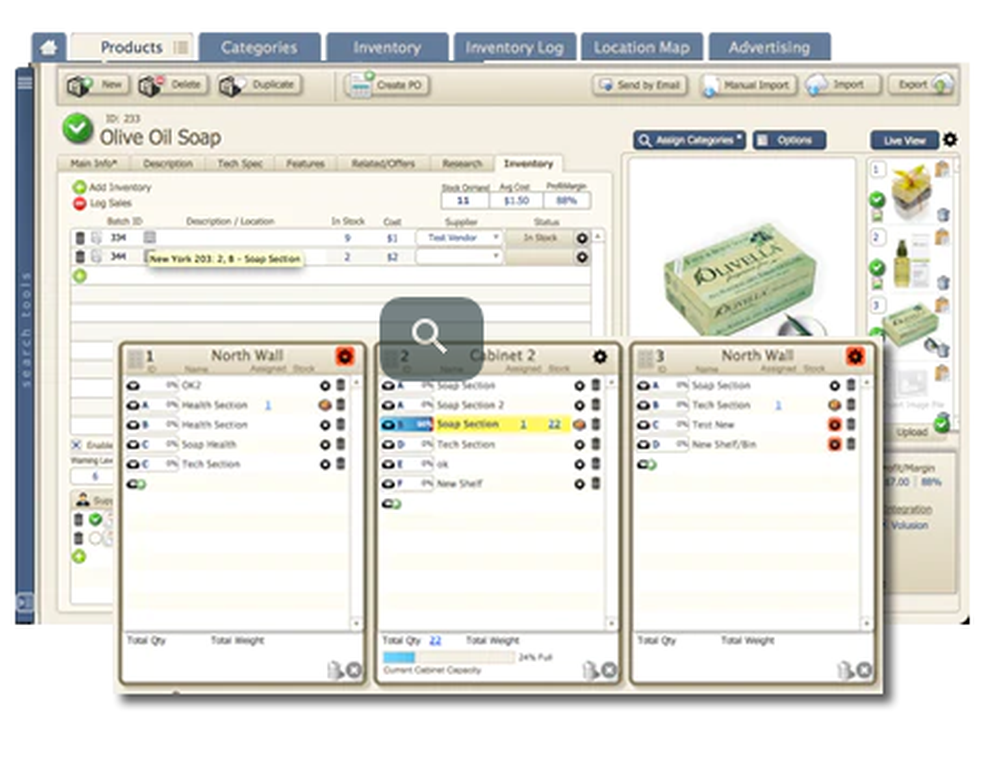Check the Enable checkbox near Warning Level
Image resolution: width=1000 pixels, height=761 pixels.
tap(76, 442)
